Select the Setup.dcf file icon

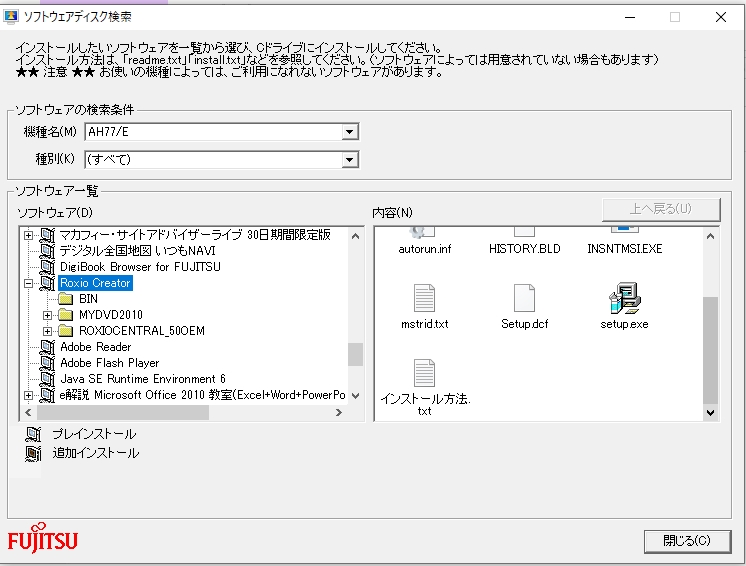524,298
